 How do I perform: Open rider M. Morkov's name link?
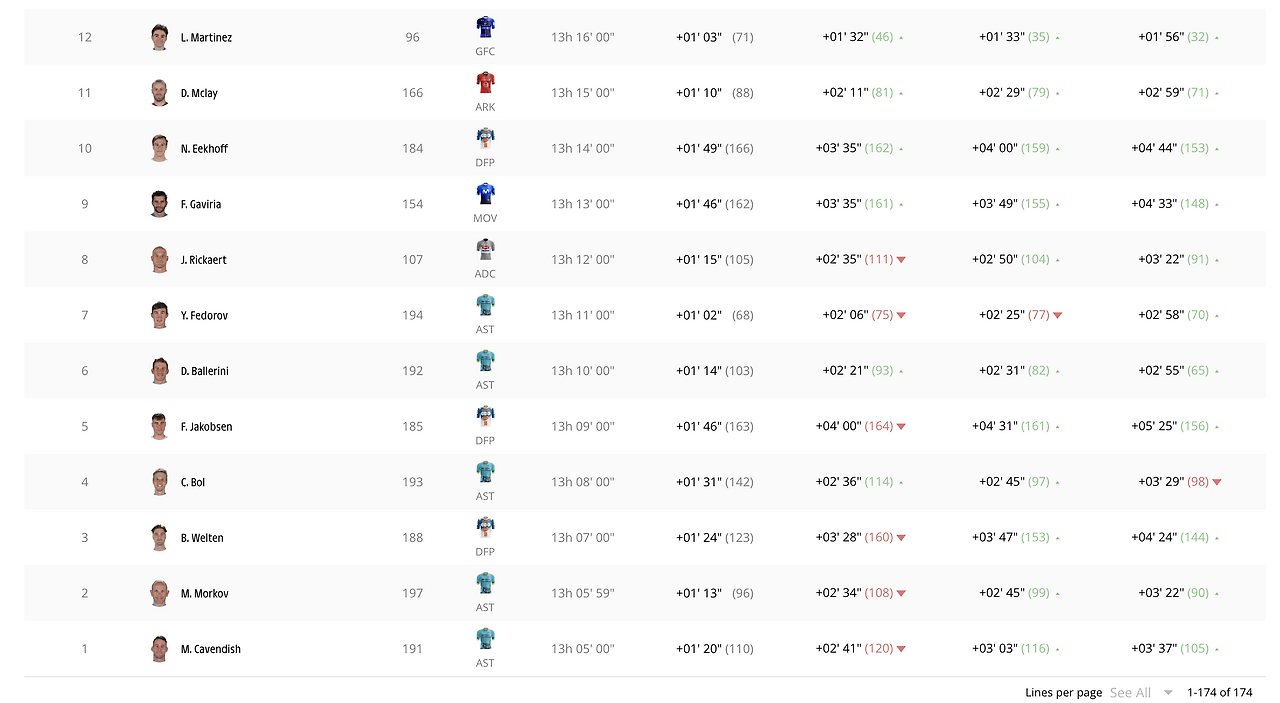click(x=204, y=593)
